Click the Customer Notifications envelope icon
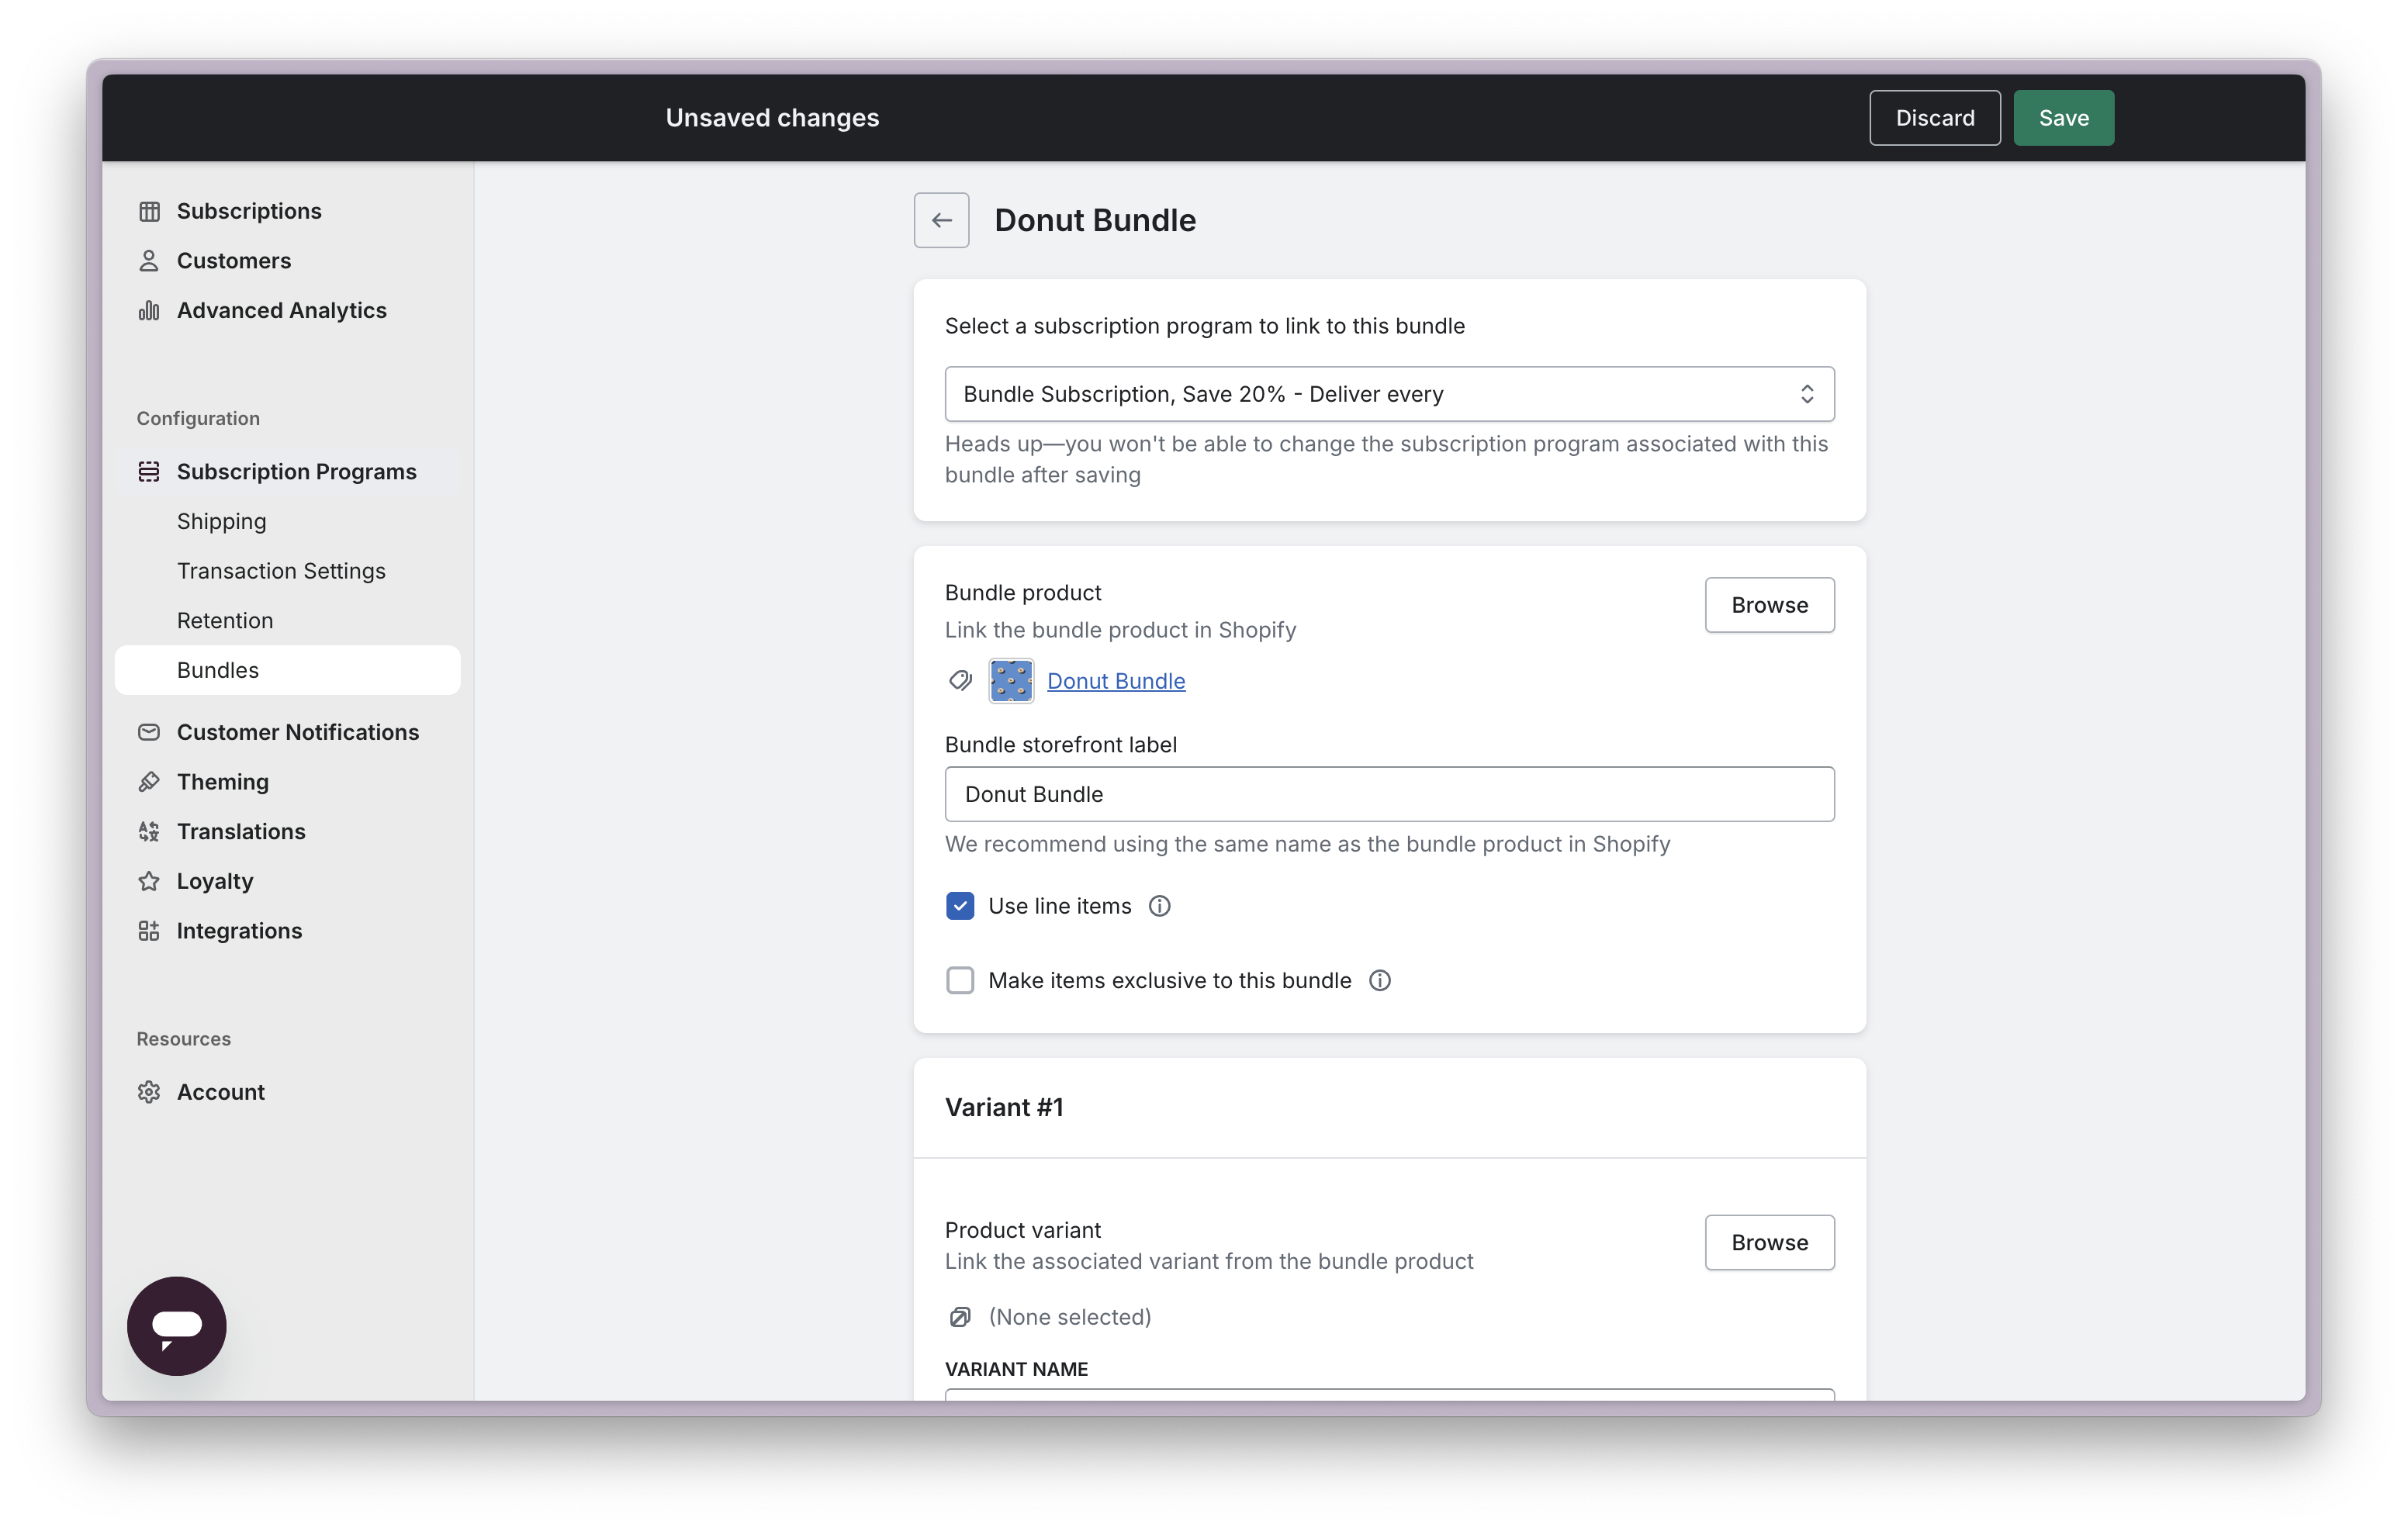2408x1531 pixels. point(149,732)
